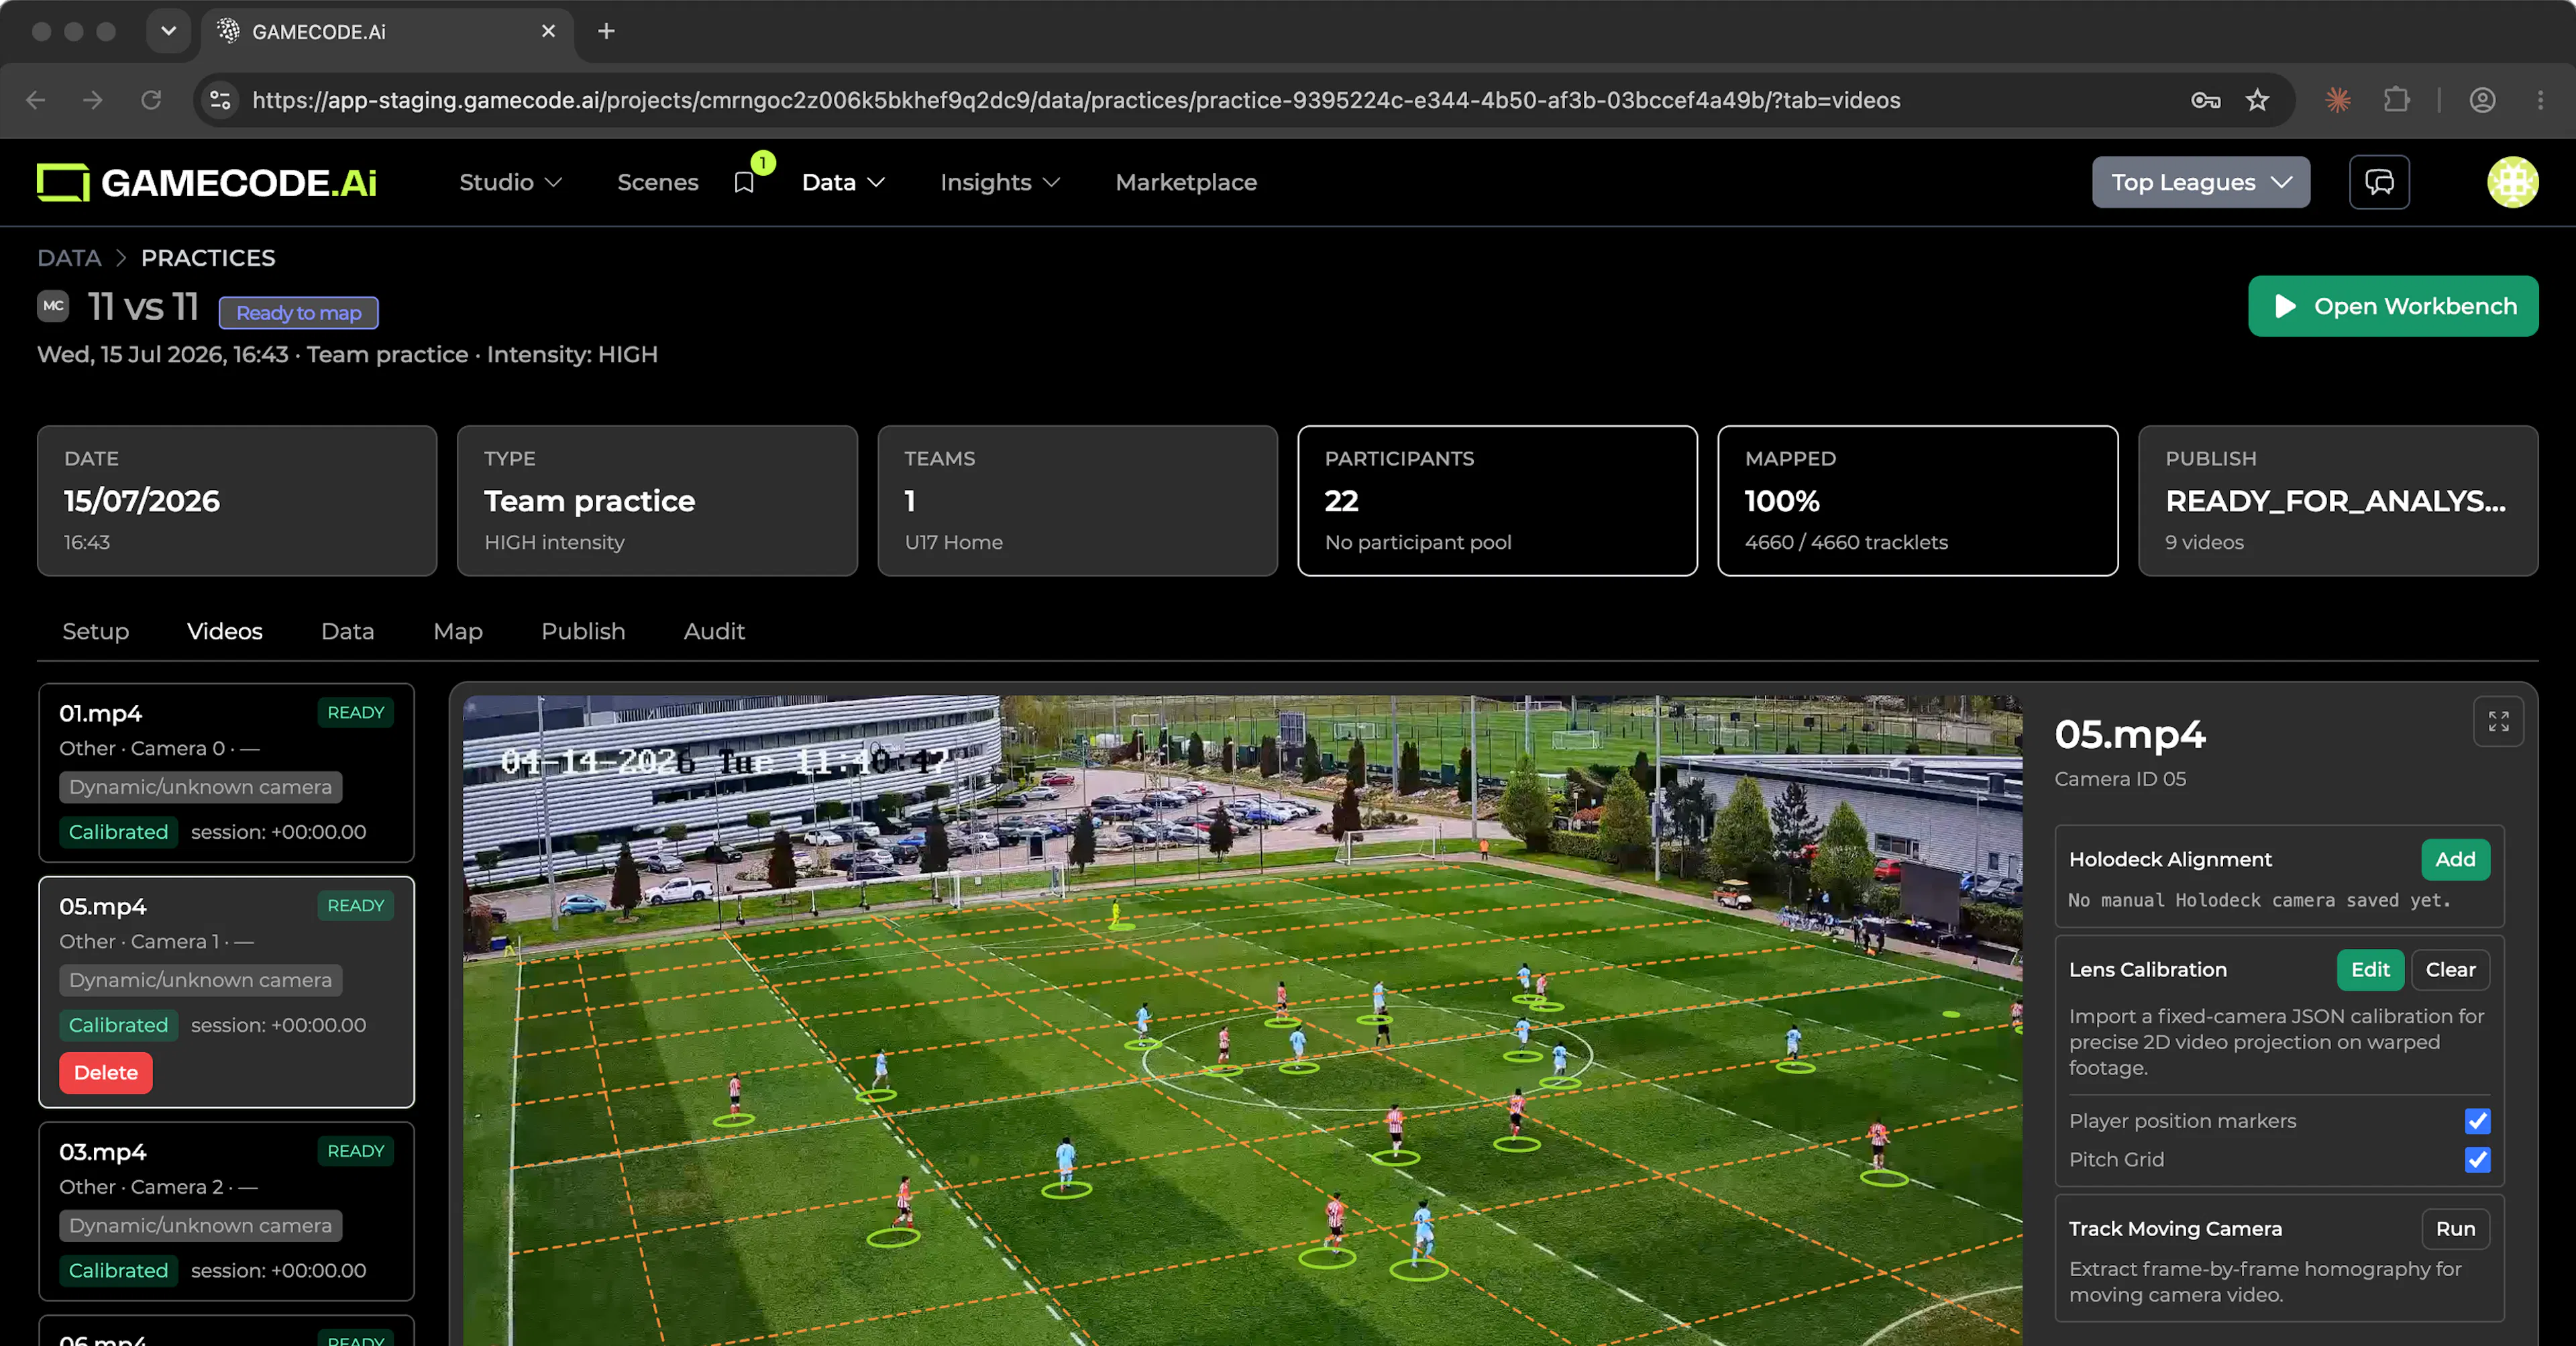Screen dimensions: 2576x1346
Task: Uncheck the Pitch Grid checkbox
Action: [x=2477, y=1160]
